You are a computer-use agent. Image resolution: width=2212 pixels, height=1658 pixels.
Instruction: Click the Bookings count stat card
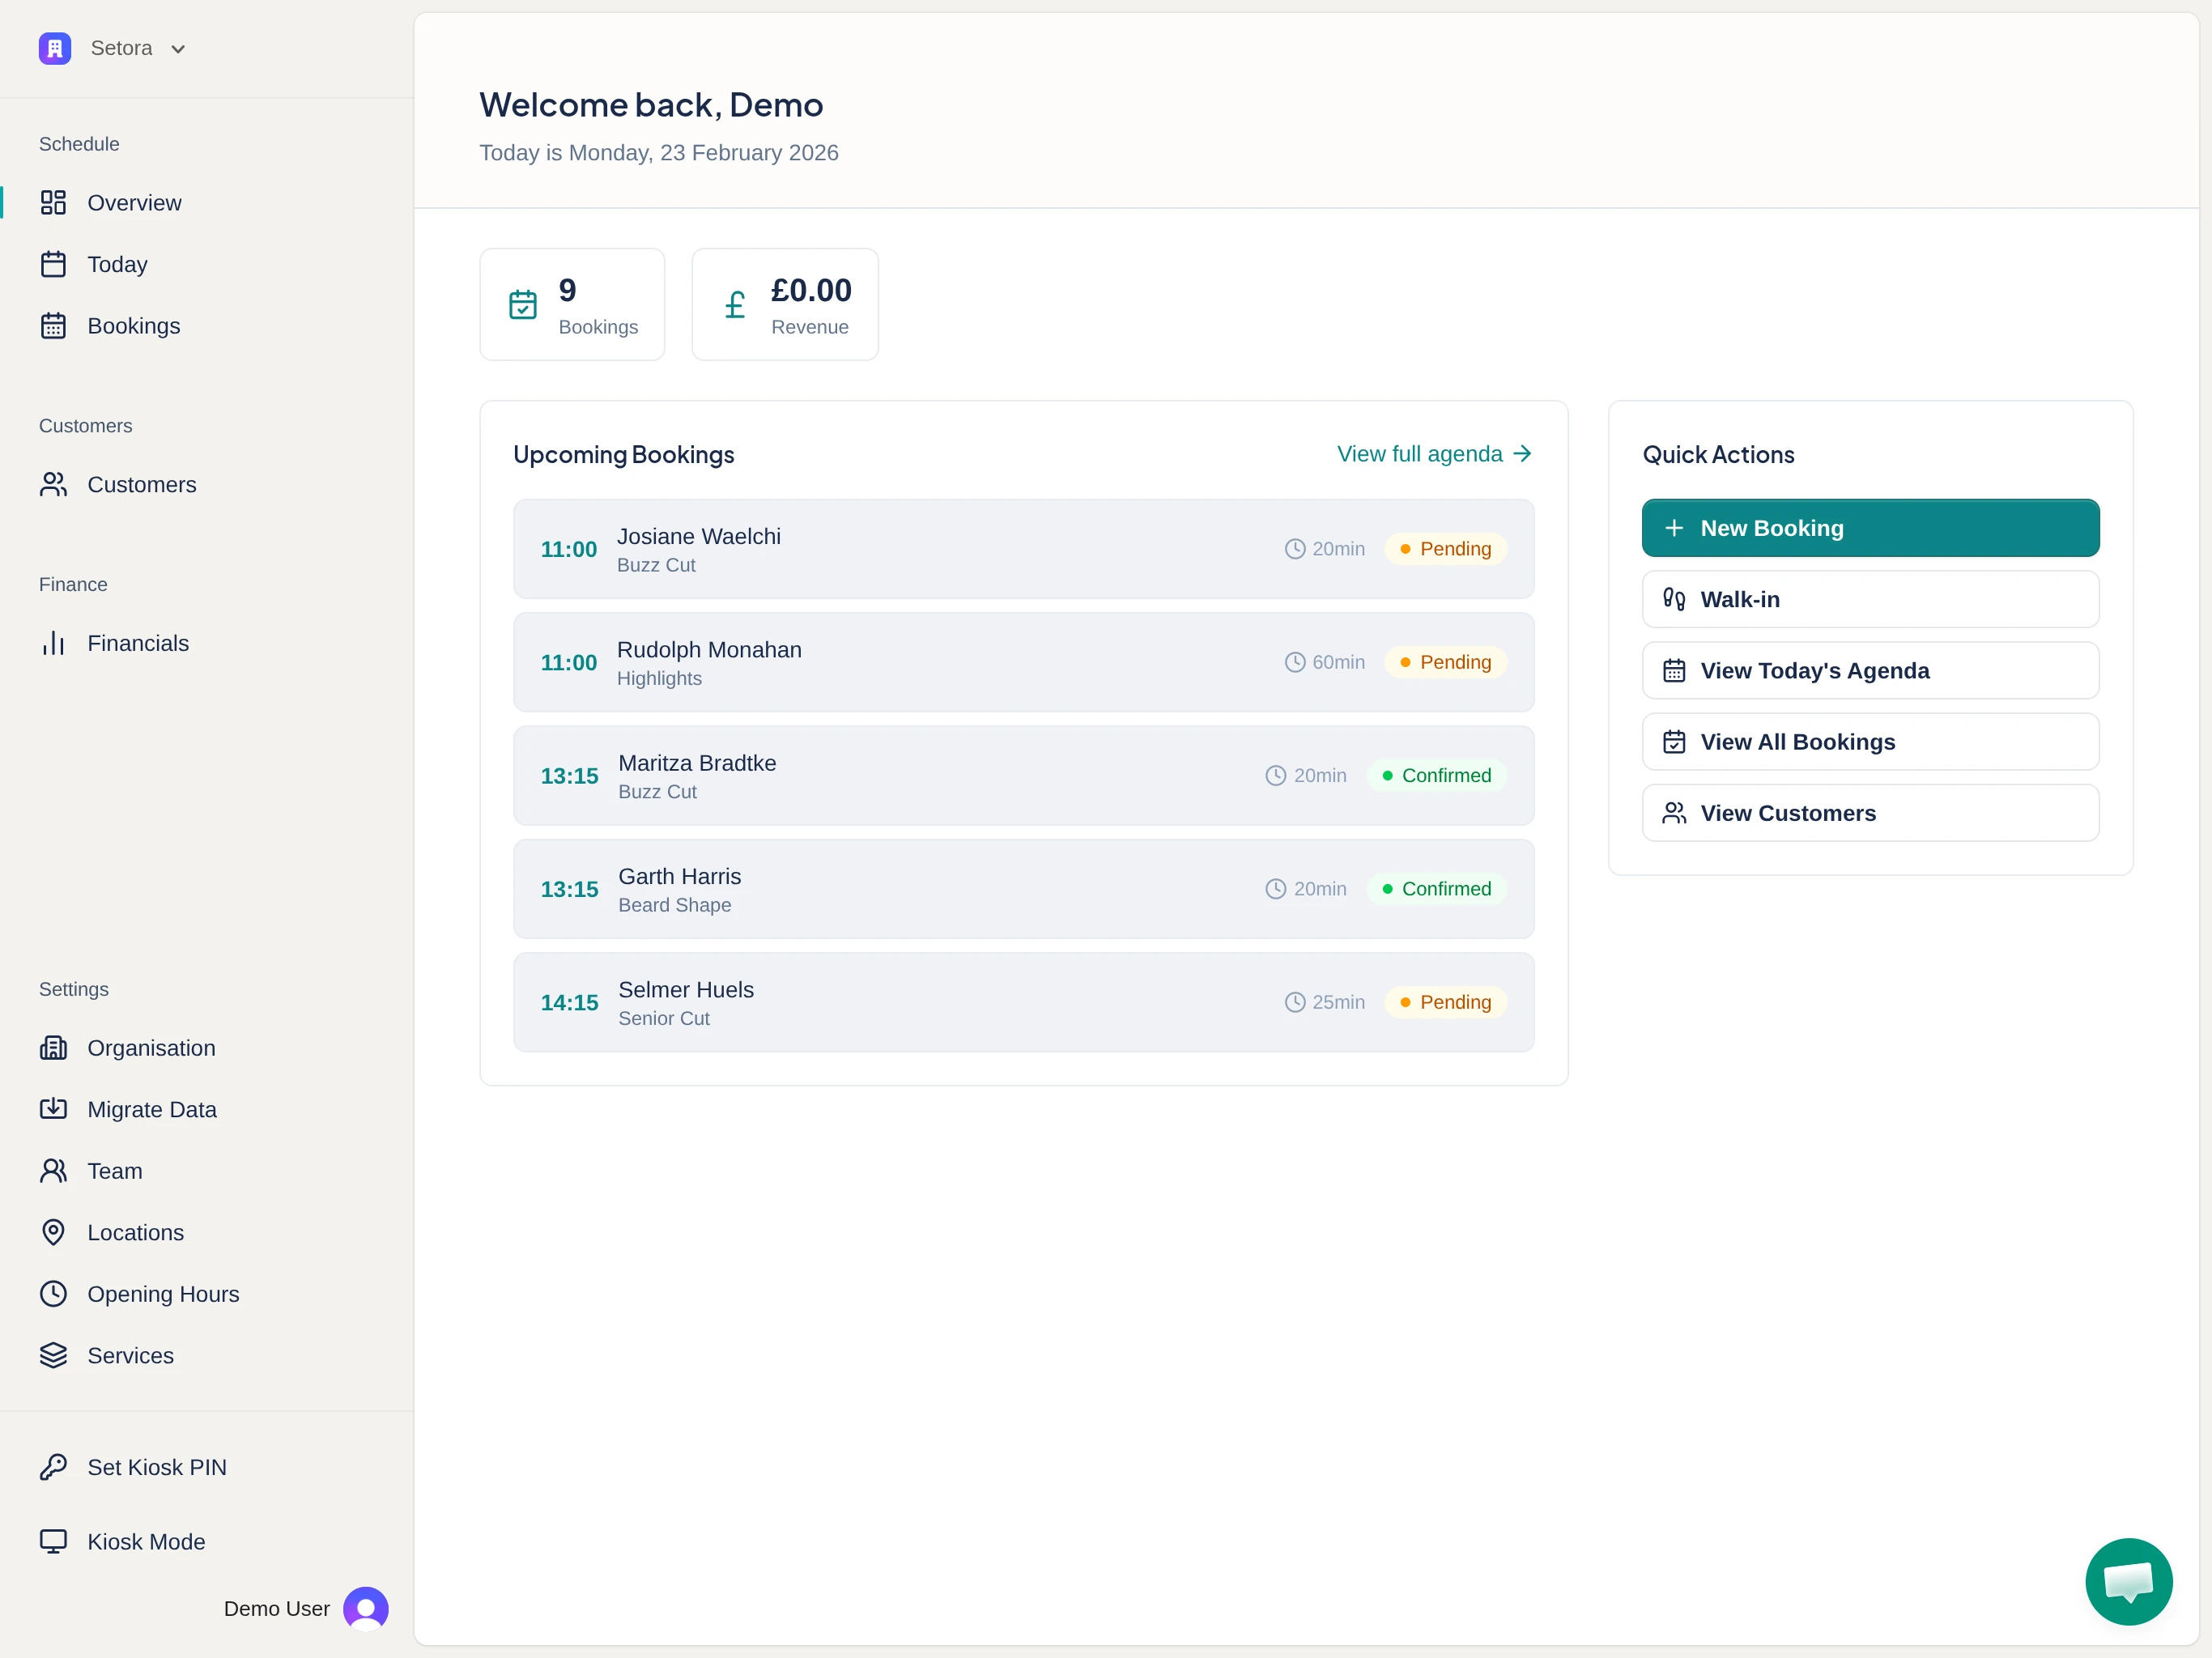click(572, 304)
